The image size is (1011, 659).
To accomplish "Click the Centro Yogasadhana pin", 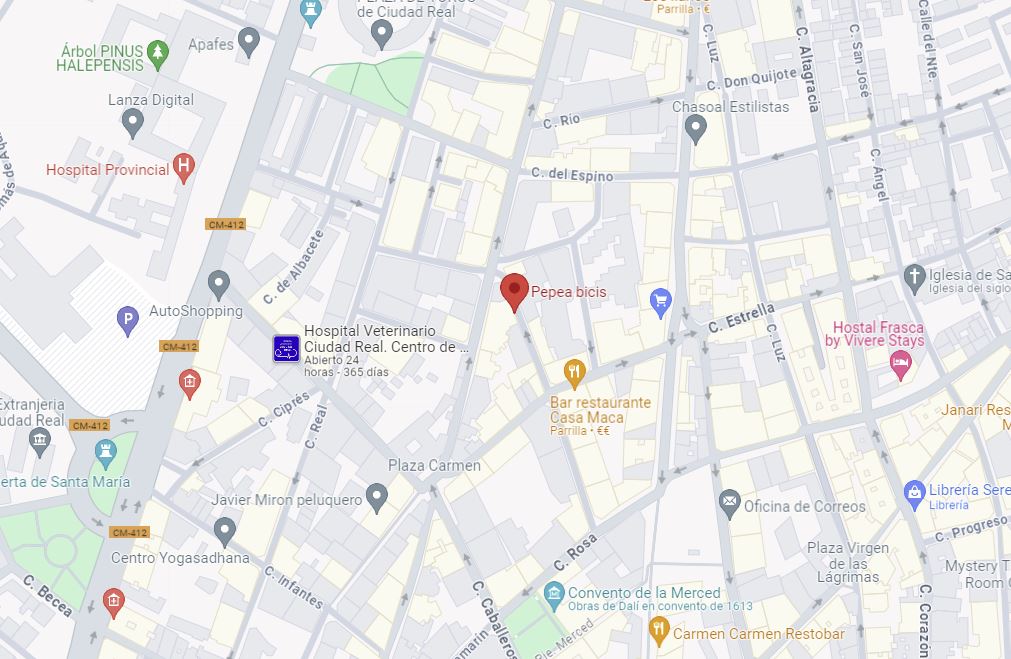I will coord(224,532).
